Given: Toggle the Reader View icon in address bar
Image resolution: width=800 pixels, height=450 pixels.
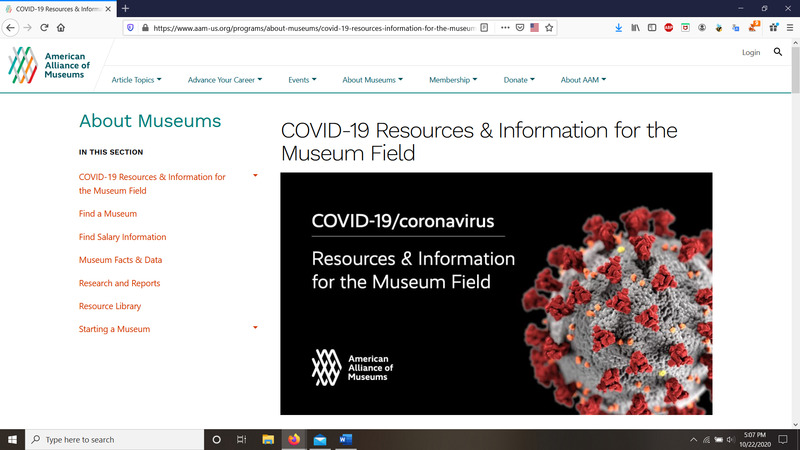Looking at the screenshot, I should (484, 28).
